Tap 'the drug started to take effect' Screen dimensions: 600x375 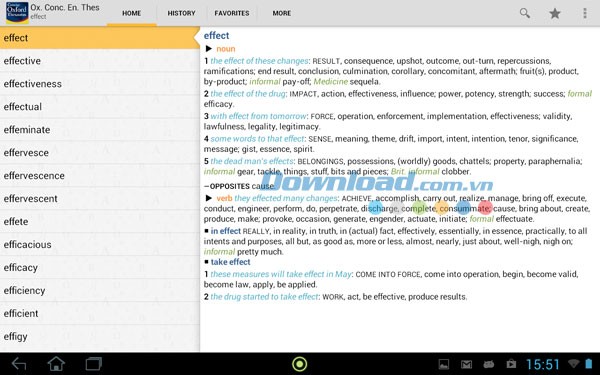click(264, 297)
